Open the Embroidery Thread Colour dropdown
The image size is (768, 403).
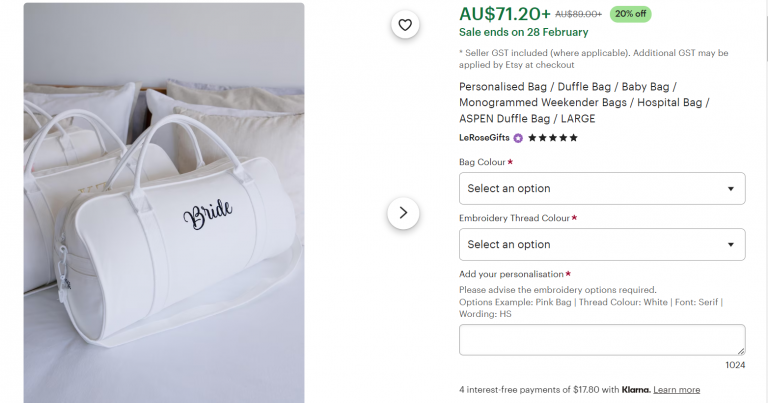pyautogui.click(x=601, y=244)
